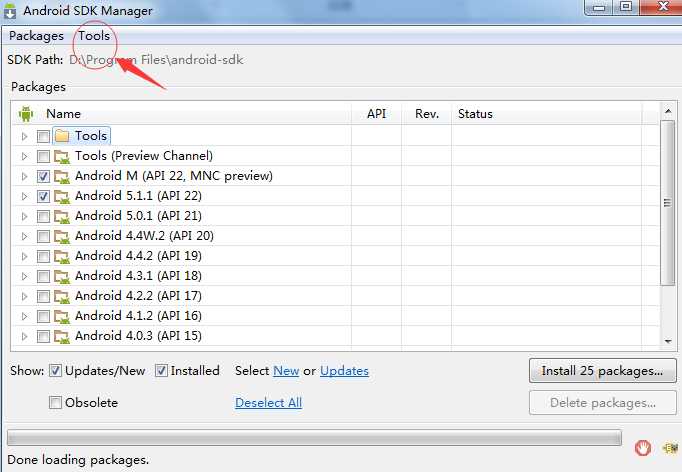Click the Android robot icon in Name header
The width and height of the screenshot is (682, 472).
pos(26,114)
